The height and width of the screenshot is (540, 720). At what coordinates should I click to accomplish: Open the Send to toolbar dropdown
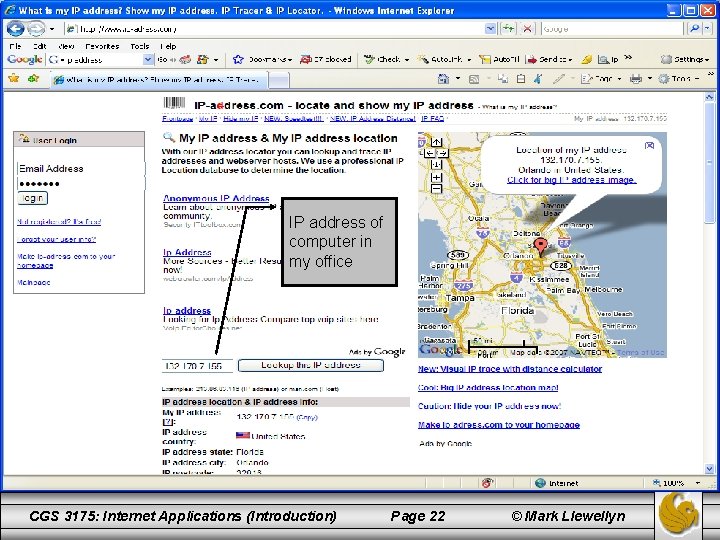(x=550, y=59)
